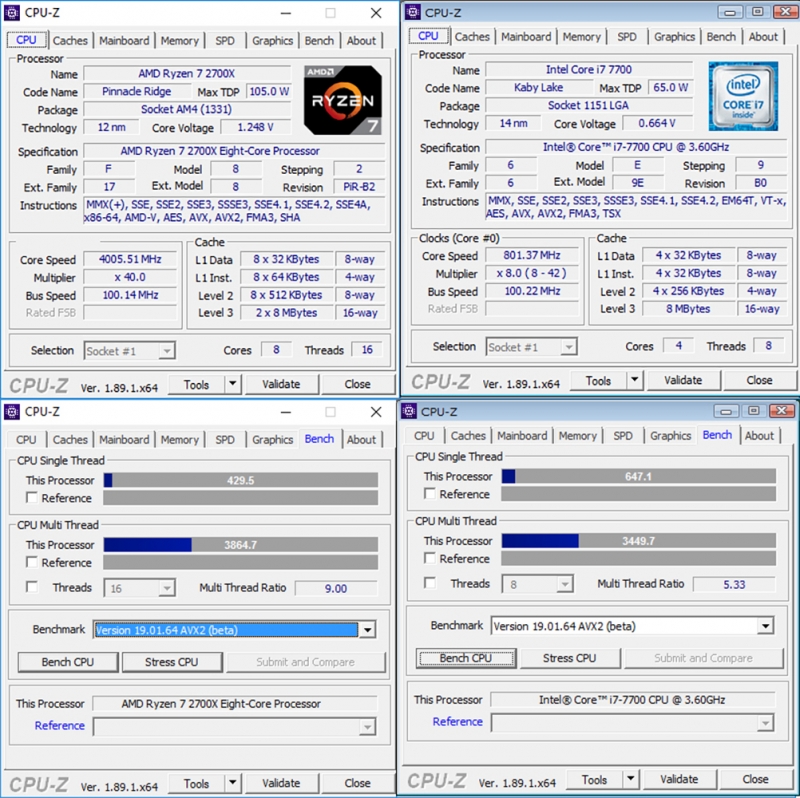
Task: Click the CPU-Z app icon in Intel CPU window title
Action: coord(413,12)
